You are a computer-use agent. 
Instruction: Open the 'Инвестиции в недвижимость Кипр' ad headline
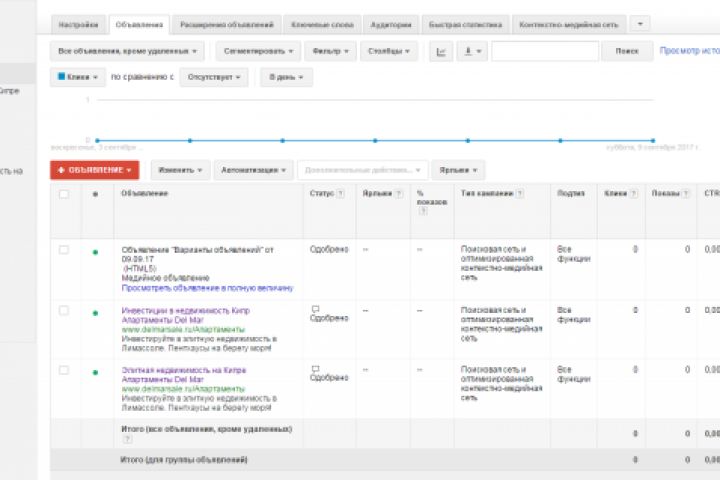coord(186,311)
